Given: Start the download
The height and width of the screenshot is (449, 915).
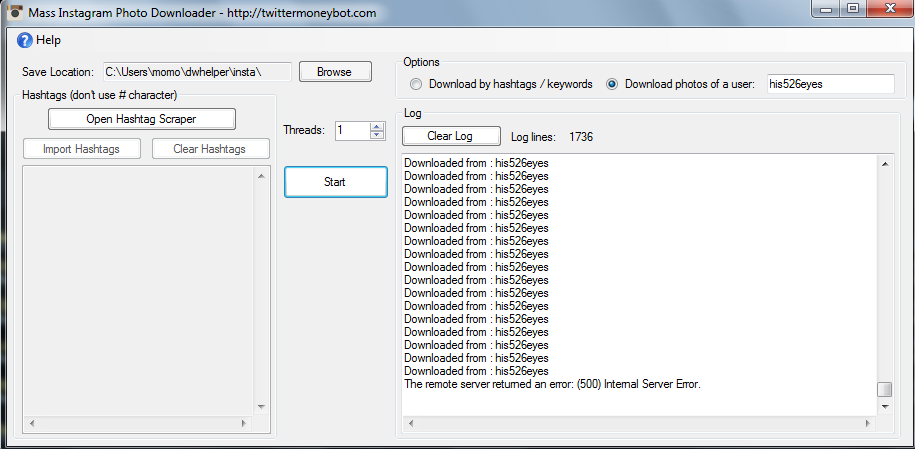Looking at the screenshot, I should [336, 182].
